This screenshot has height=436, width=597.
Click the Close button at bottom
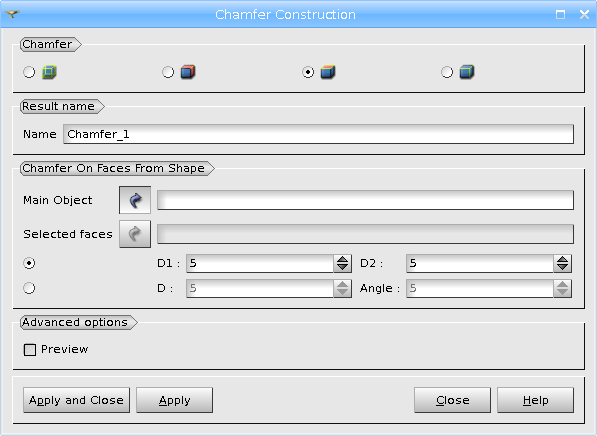pyautogui.click(x=452, y=400)
